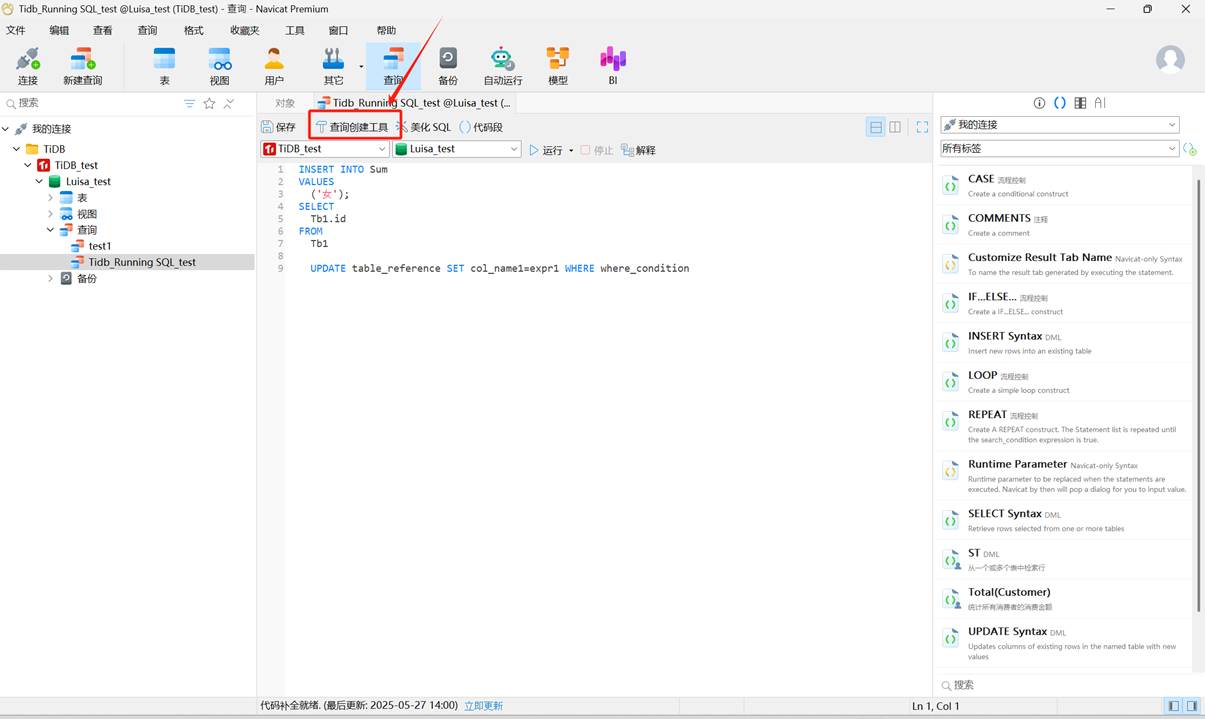1205x719 pixels.
Task: Switch to the 对象 (Objects) tab
Action: point(285,103)
